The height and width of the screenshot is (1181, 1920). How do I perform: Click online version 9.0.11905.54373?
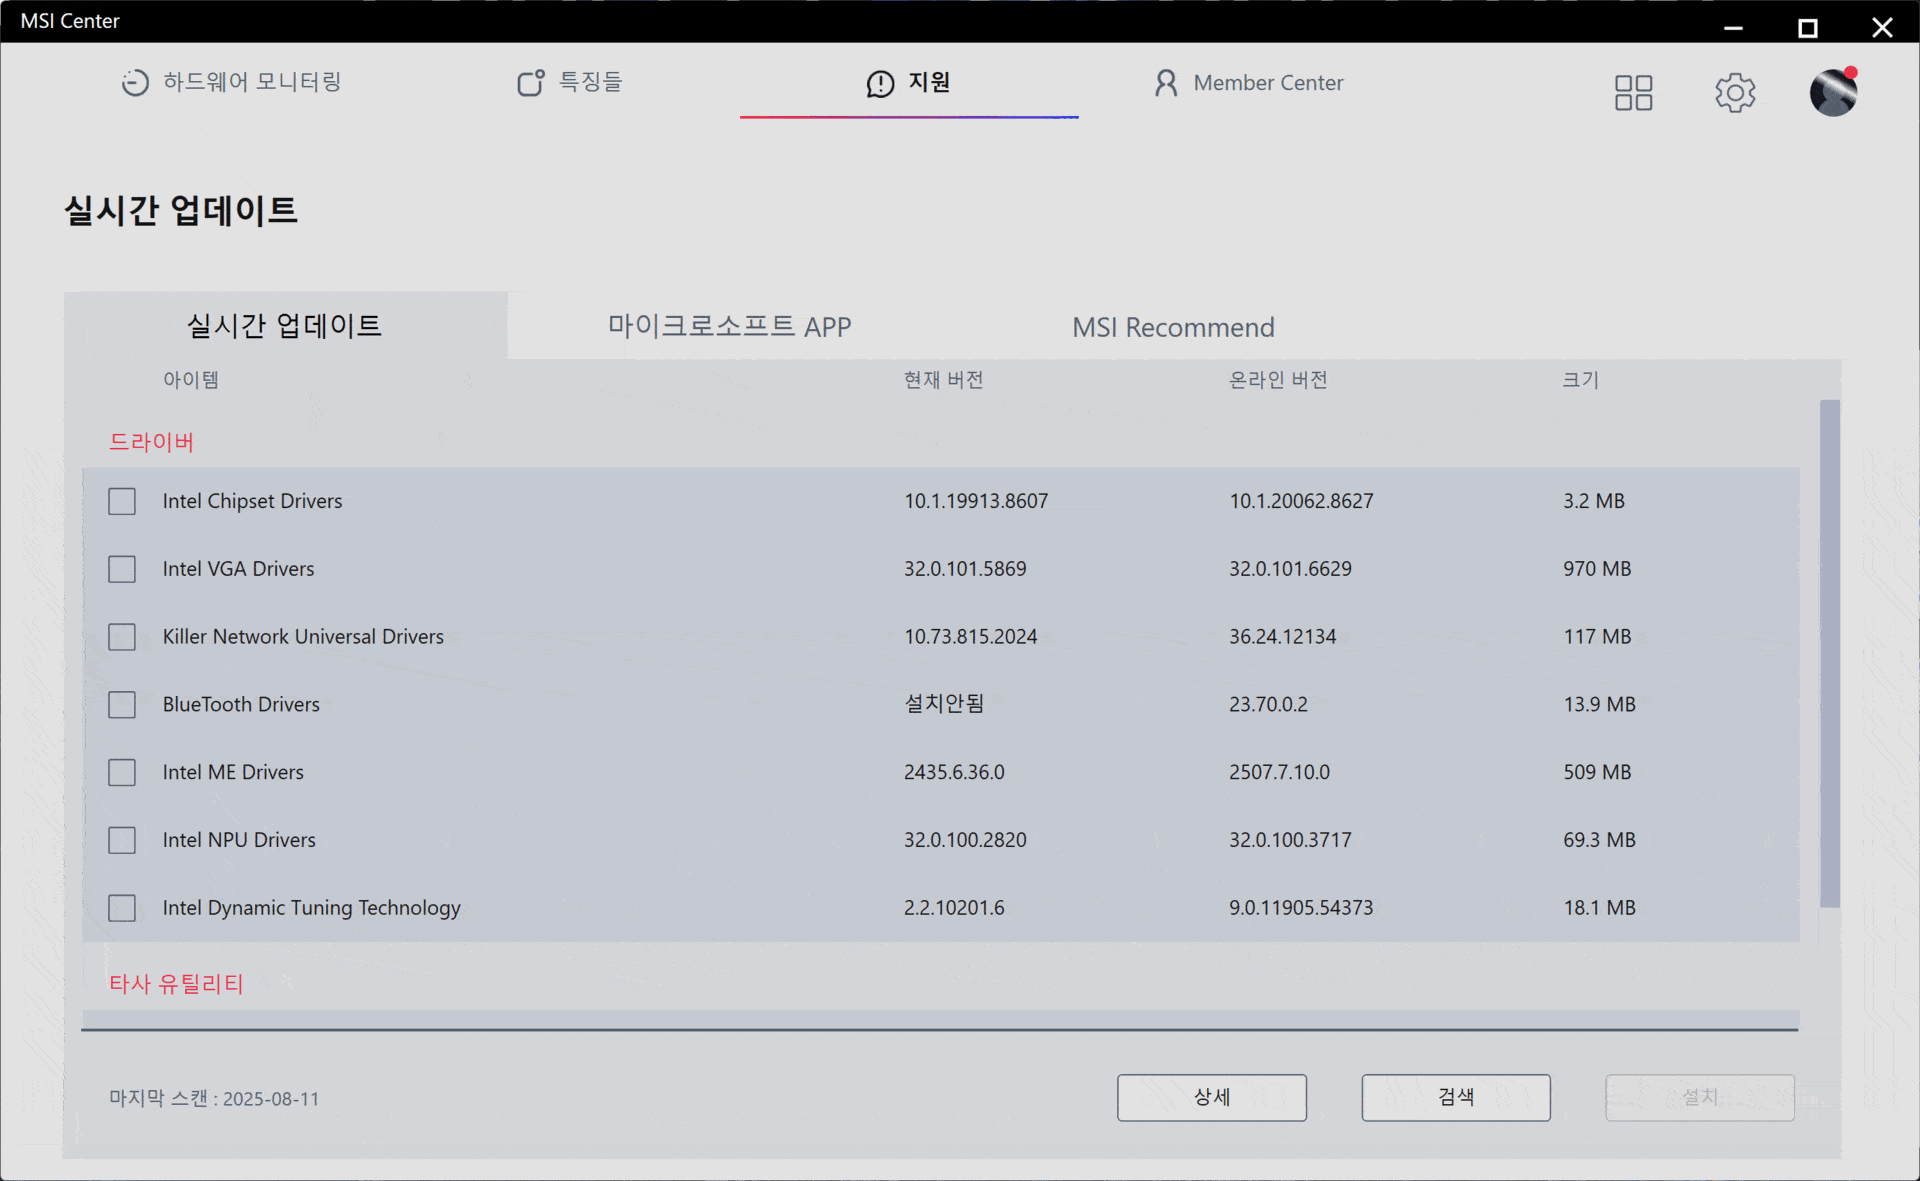(x=1301, y=908)
